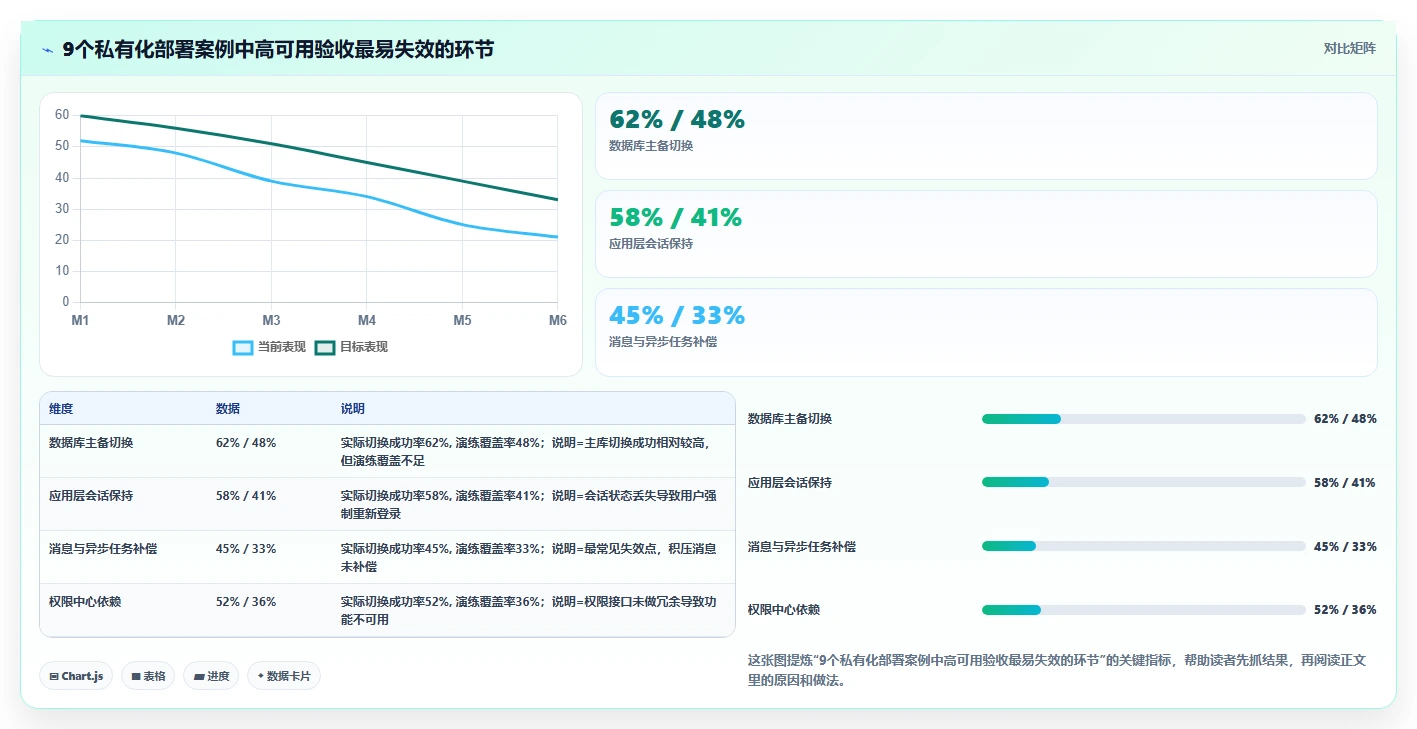Click the progress value 52% / 36%
This screenshot has width=1417, height=729.
(1345, 610)
